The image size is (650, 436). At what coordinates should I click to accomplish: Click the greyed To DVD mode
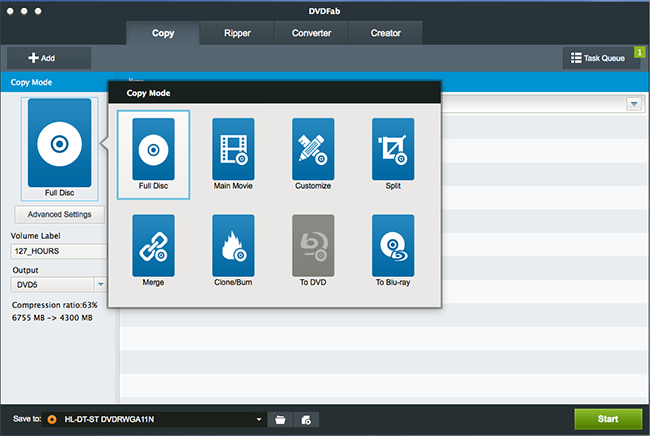(x=313, y=250)
